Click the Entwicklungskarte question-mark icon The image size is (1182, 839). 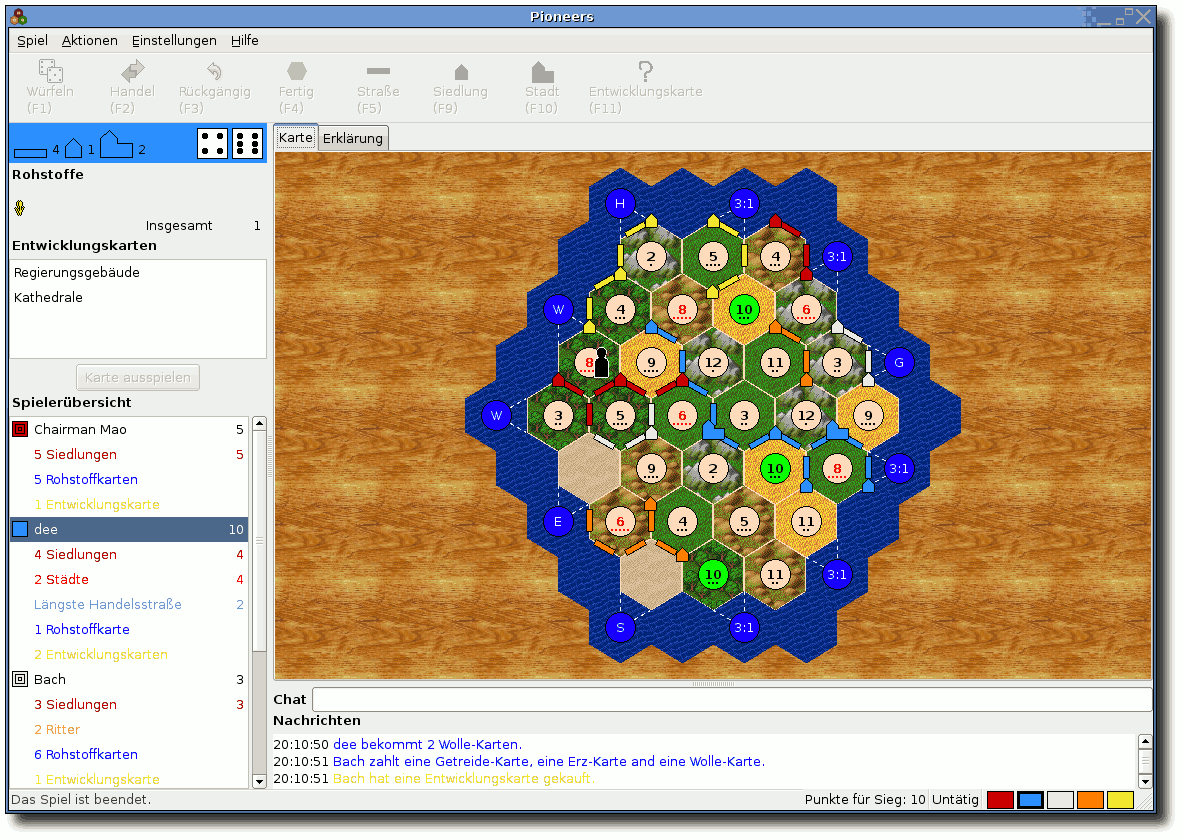(645, 71)
